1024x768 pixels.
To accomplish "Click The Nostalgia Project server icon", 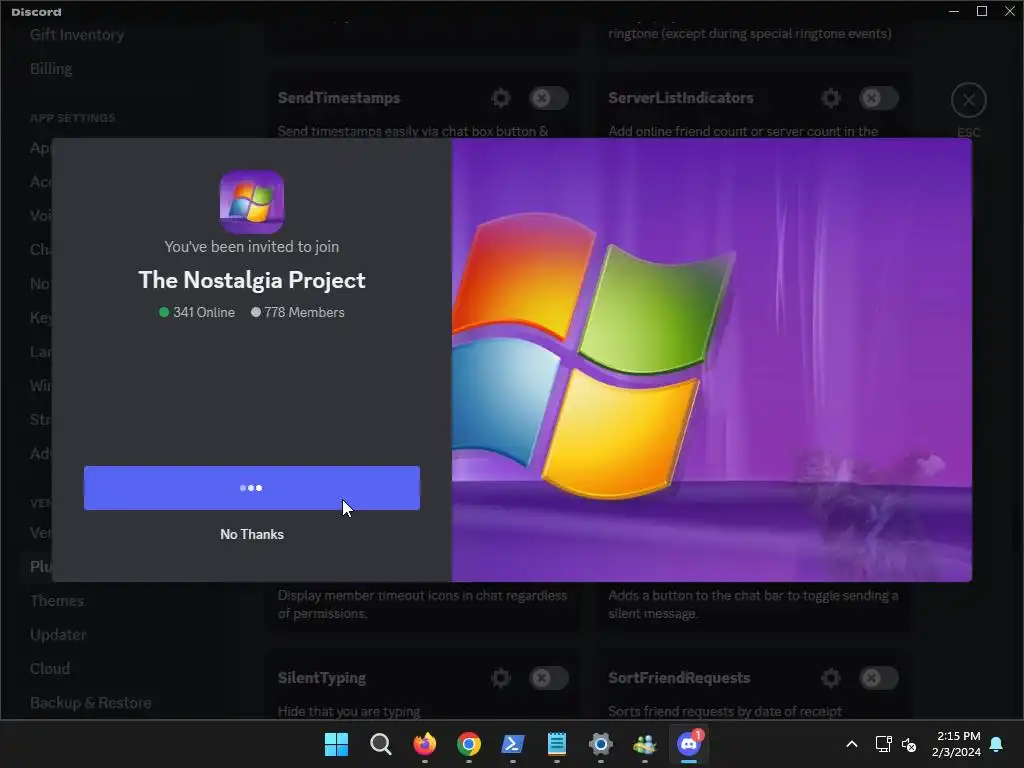I will click(251, 202).
